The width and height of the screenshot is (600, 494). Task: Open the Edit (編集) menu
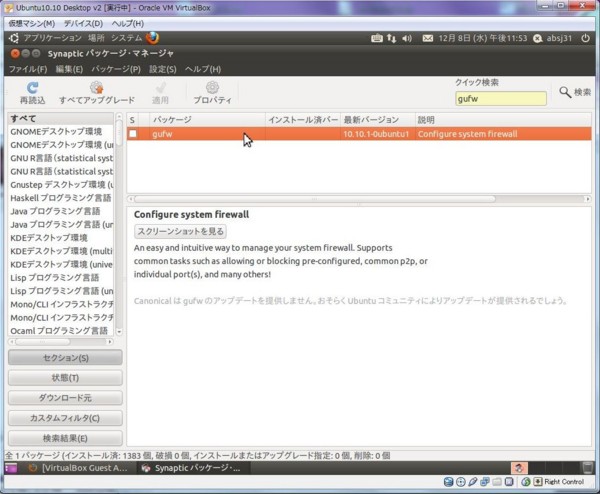point(69,69)
